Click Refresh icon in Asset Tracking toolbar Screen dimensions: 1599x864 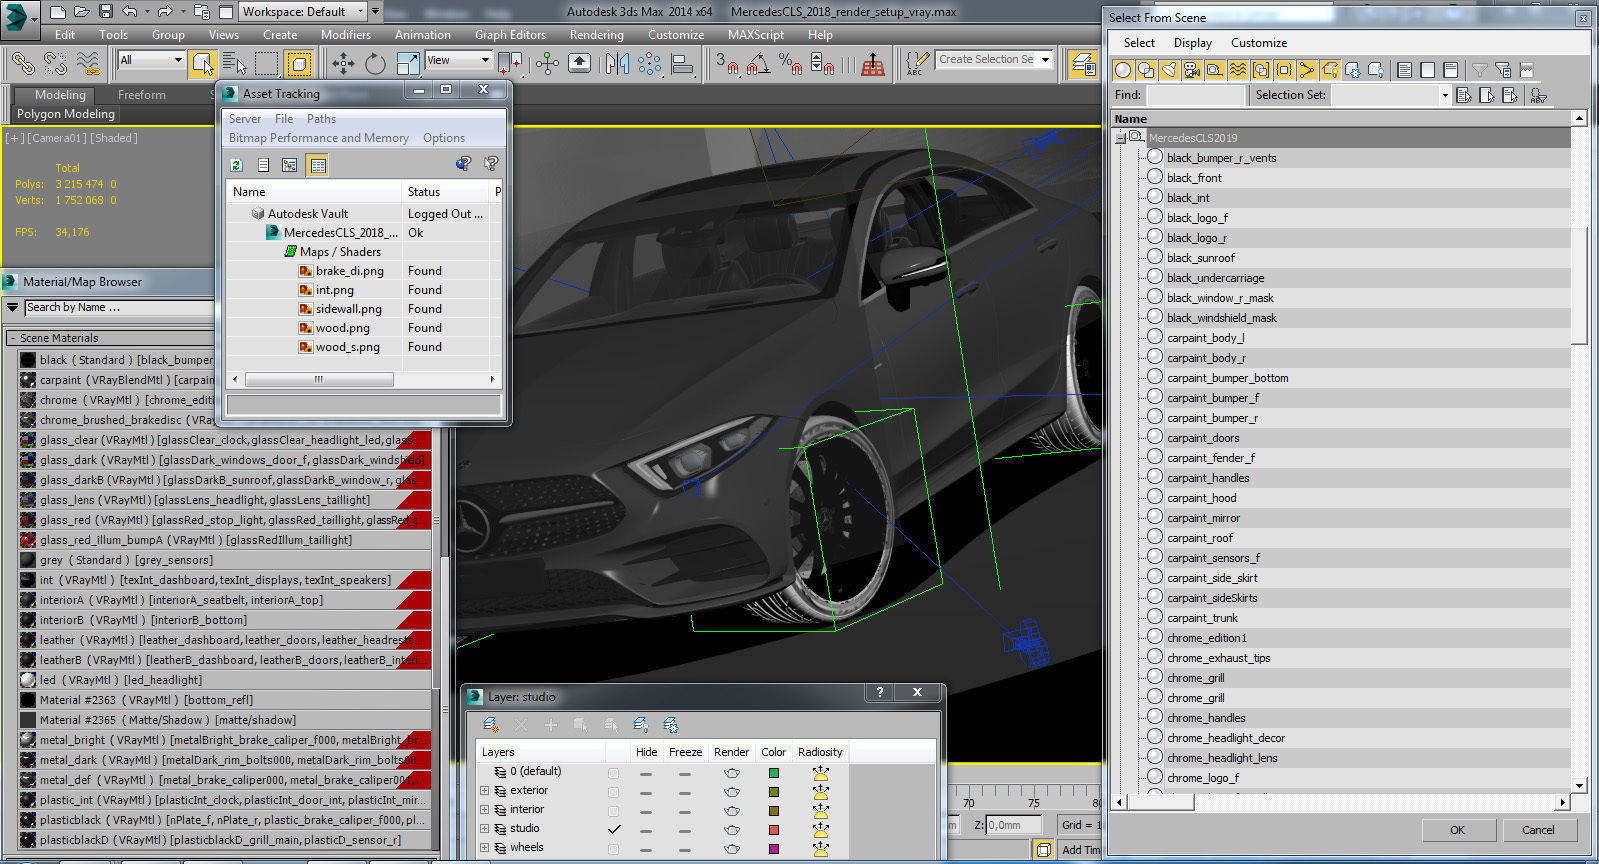(x=236, y=165)
